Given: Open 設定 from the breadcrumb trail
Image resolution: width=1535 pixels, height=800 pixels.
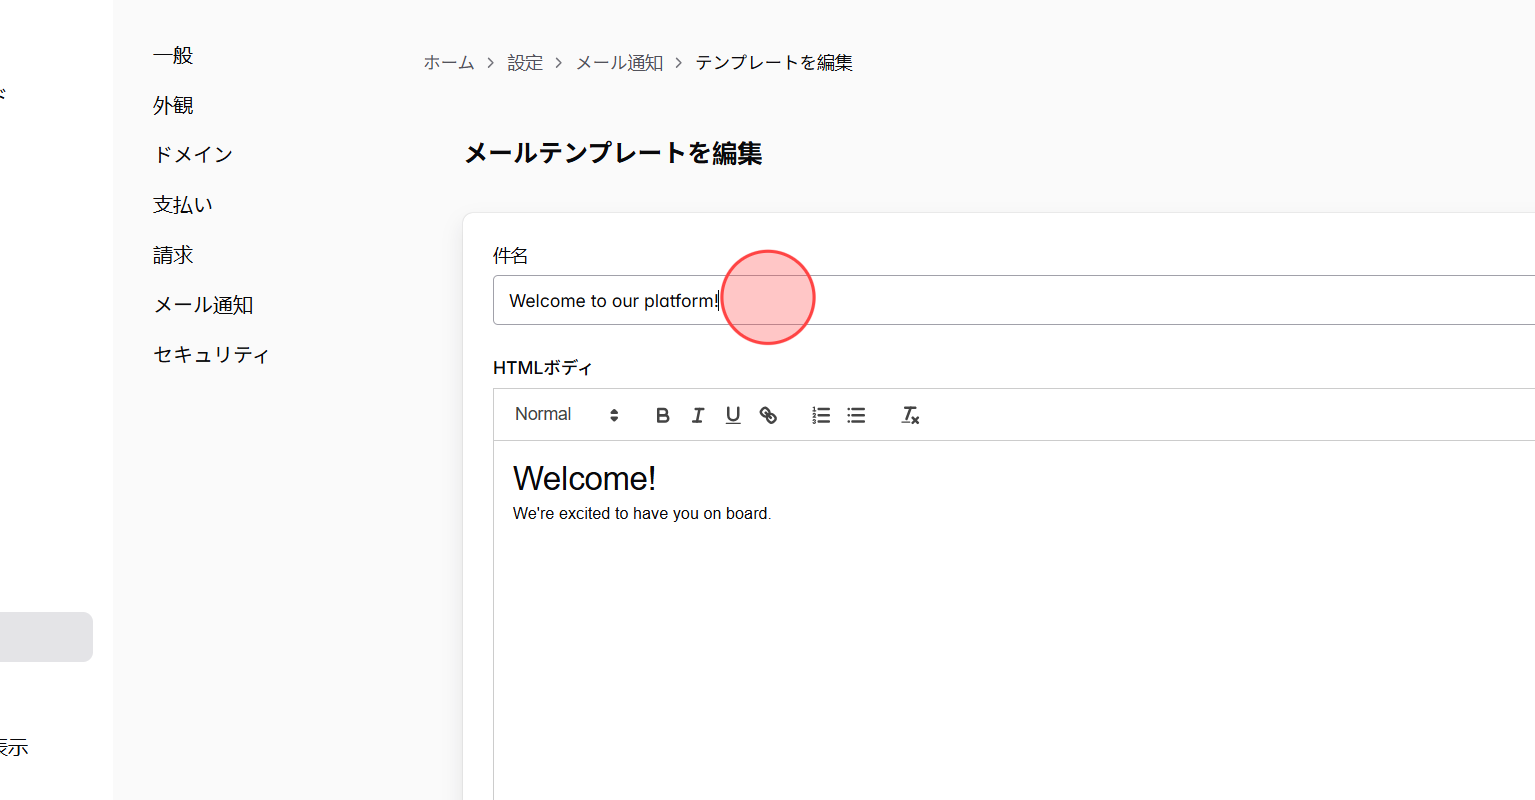Looking at the screenshot, I should click(x=526, y=62).
